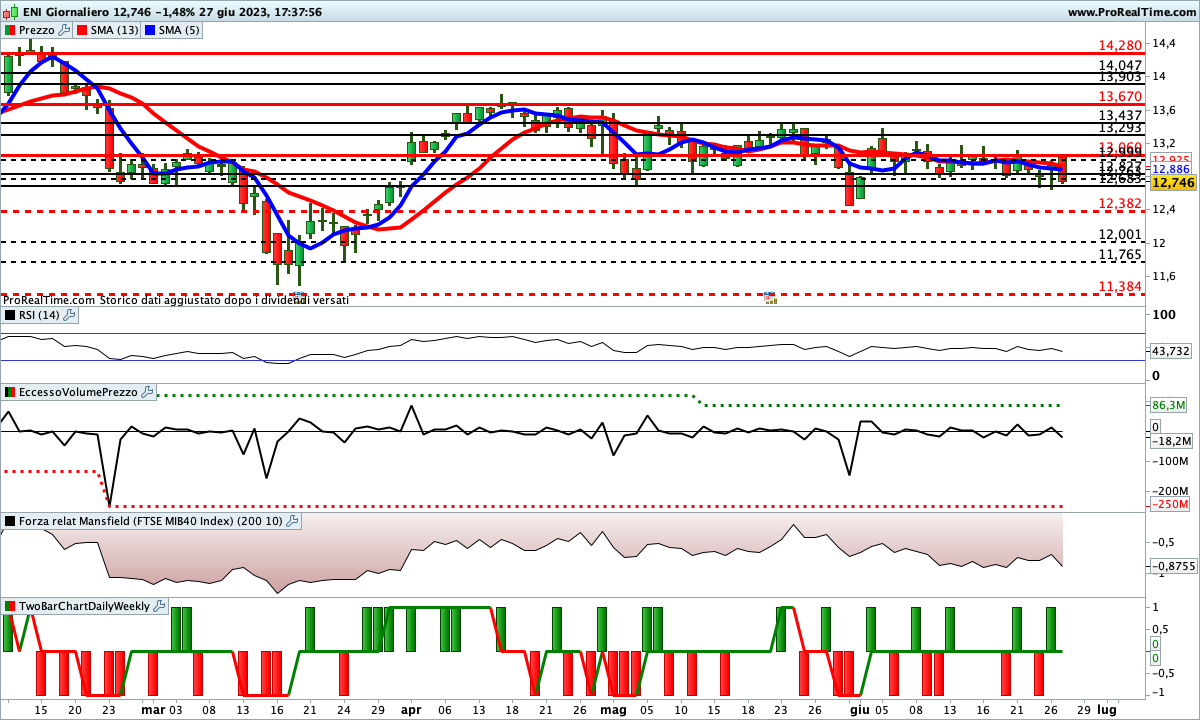The width and height of the screenshot is (1200, 720).
Task: Click the TwoBarChartDailyWeekly color swatch
Action: tap(11, 606)
